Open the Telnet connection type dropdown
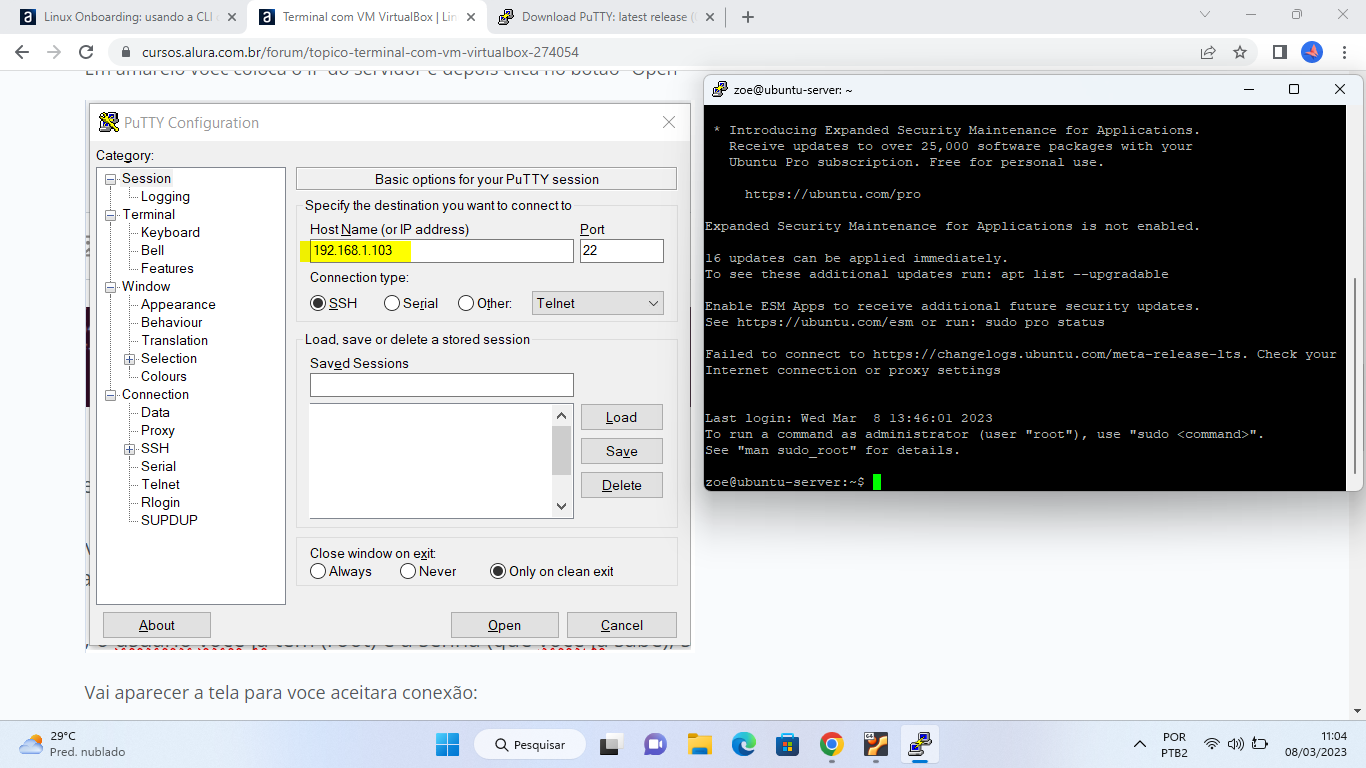This screenshot has height=768, width=1366. [x=598, y=303]
